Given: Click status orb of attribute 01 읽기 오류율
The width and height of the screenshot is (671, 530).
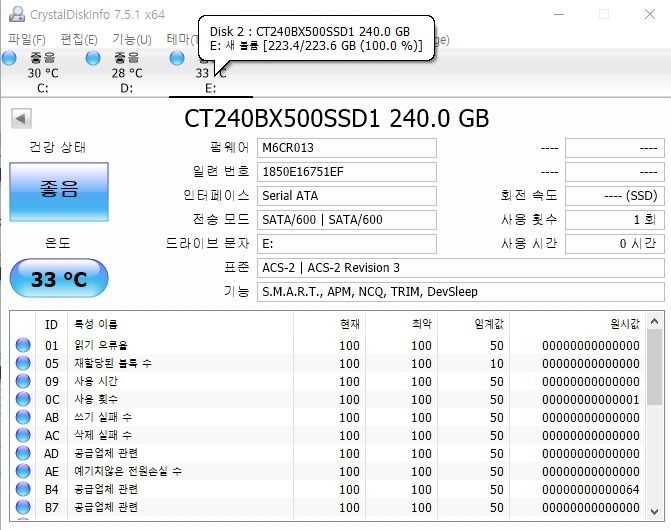Looking at the screenshot, I should (x=23, y=345).
